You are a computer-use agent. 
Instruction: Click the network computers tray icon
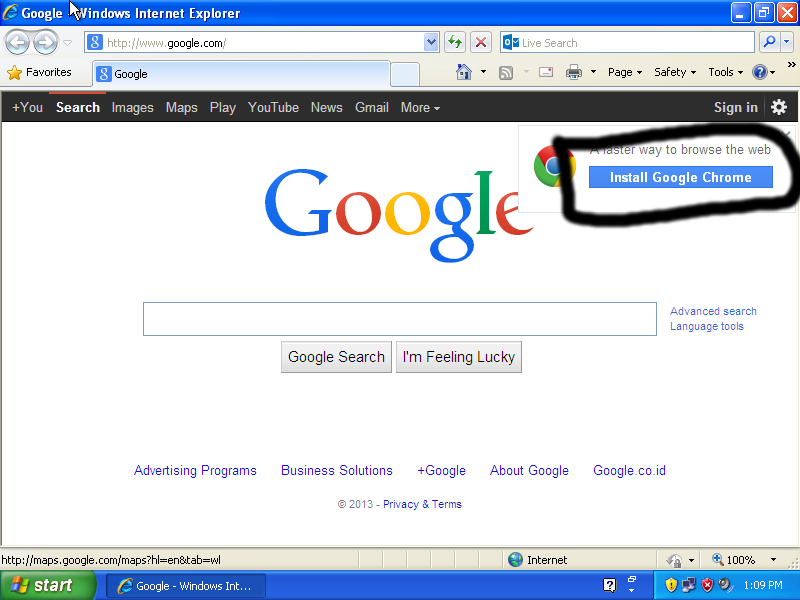coord(688,585)
